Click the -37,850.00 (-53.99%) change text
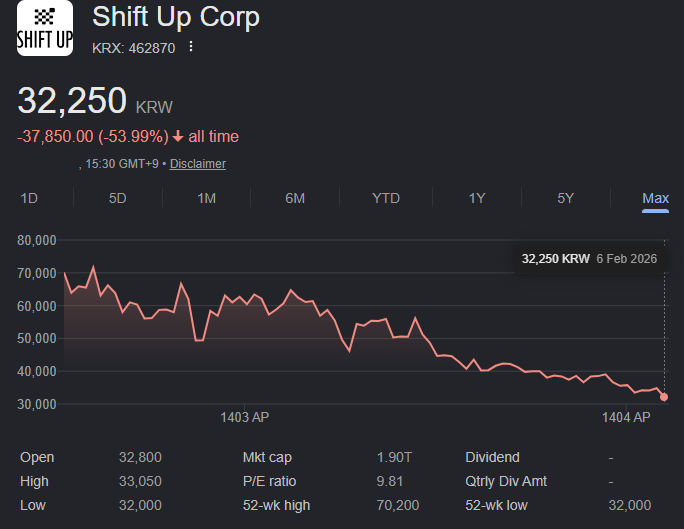Viewport: 684px width, 529px height. [x=92, y=137]
